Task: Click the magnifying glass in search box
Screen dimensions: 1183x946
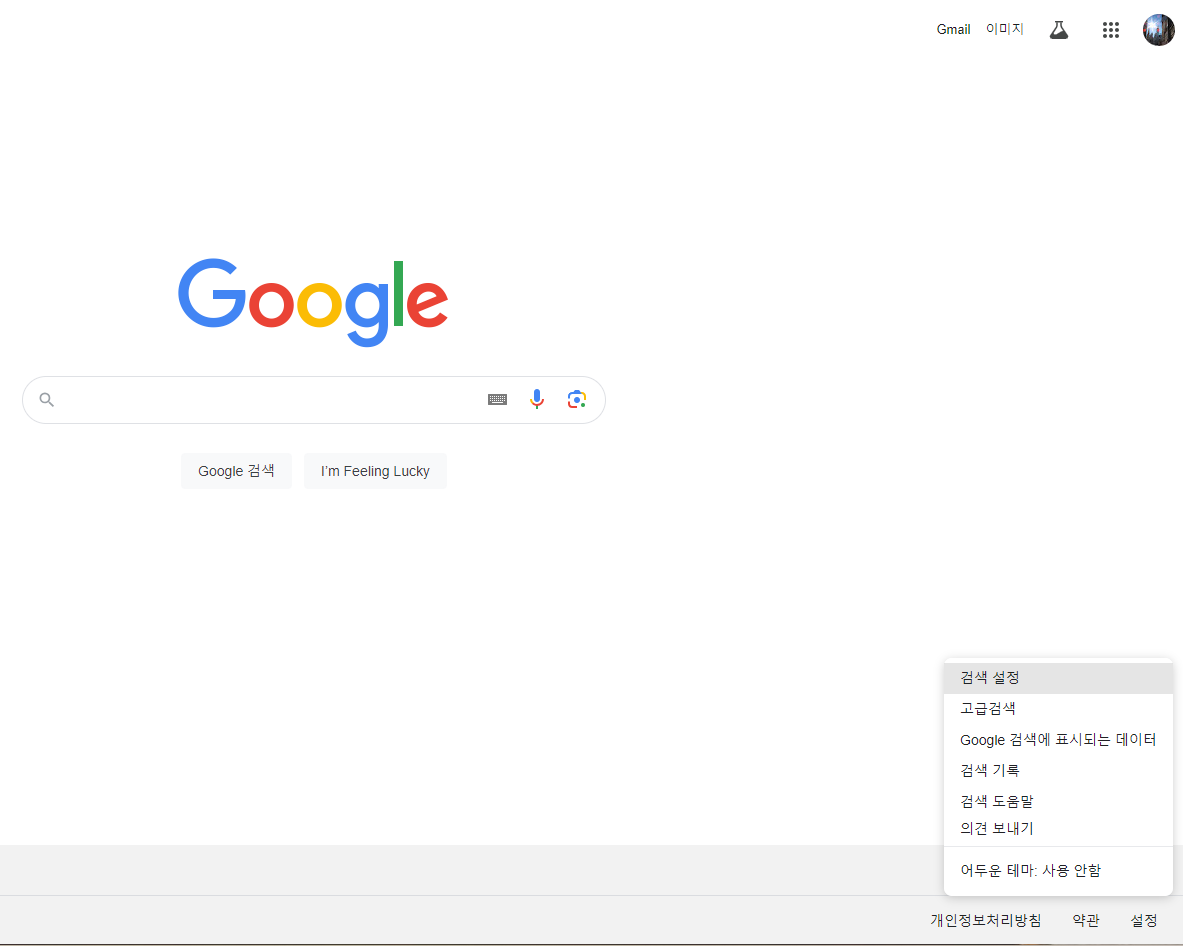Action: coord(47,400)
